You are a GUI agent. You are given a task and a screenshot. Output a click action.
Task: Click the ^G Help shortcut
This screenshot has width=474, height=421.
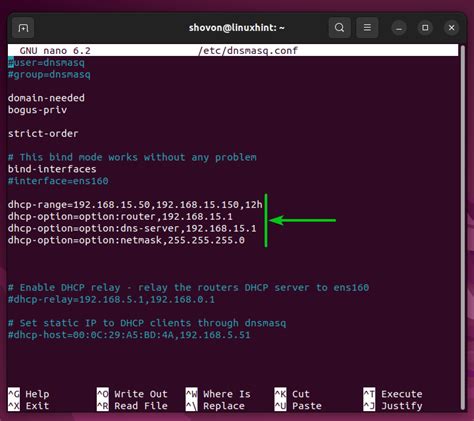pyautogui.click(x=29, y=394)
